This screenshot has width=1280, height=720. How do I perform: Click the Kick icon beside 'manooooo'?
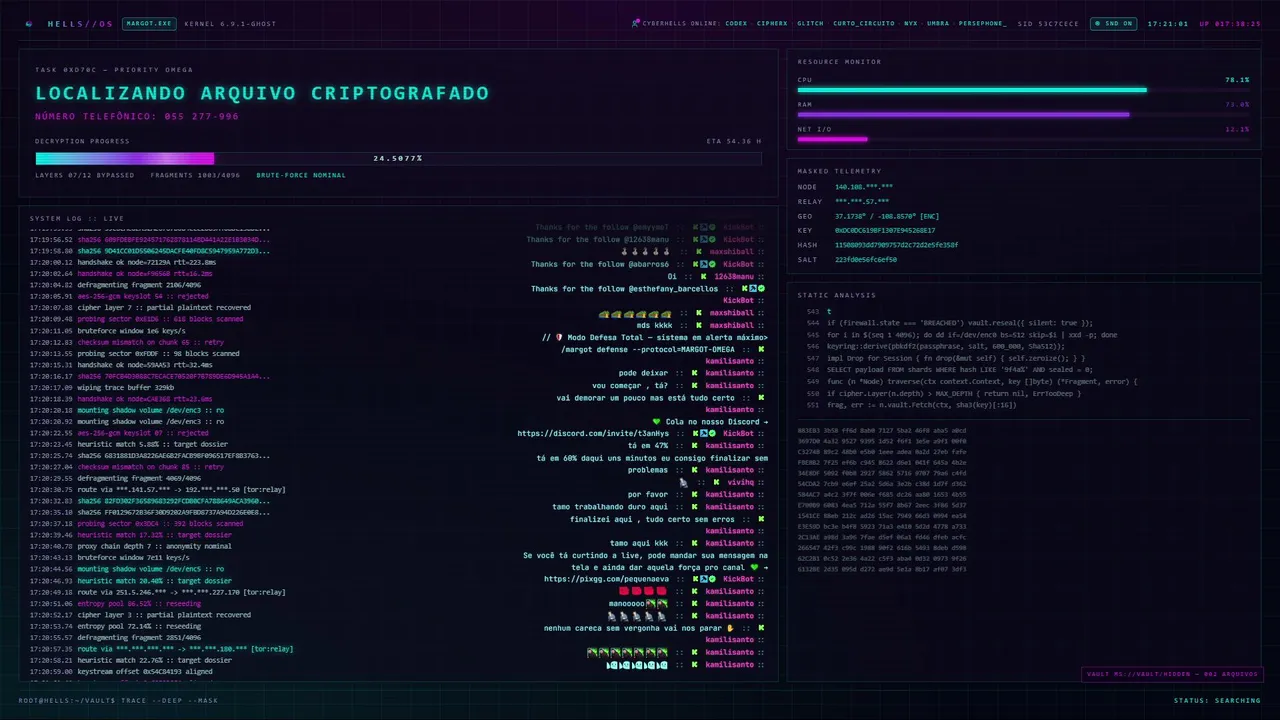(694, 604)
